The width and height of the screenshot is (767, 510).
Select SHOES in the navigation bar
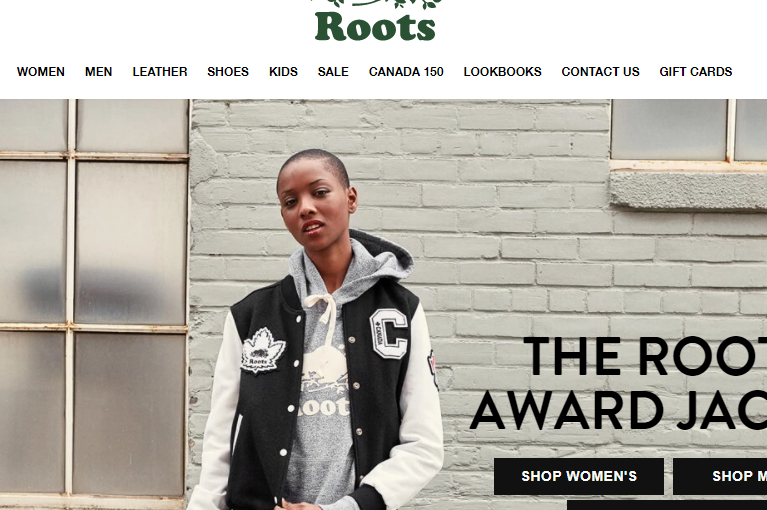tap(228, 72)
